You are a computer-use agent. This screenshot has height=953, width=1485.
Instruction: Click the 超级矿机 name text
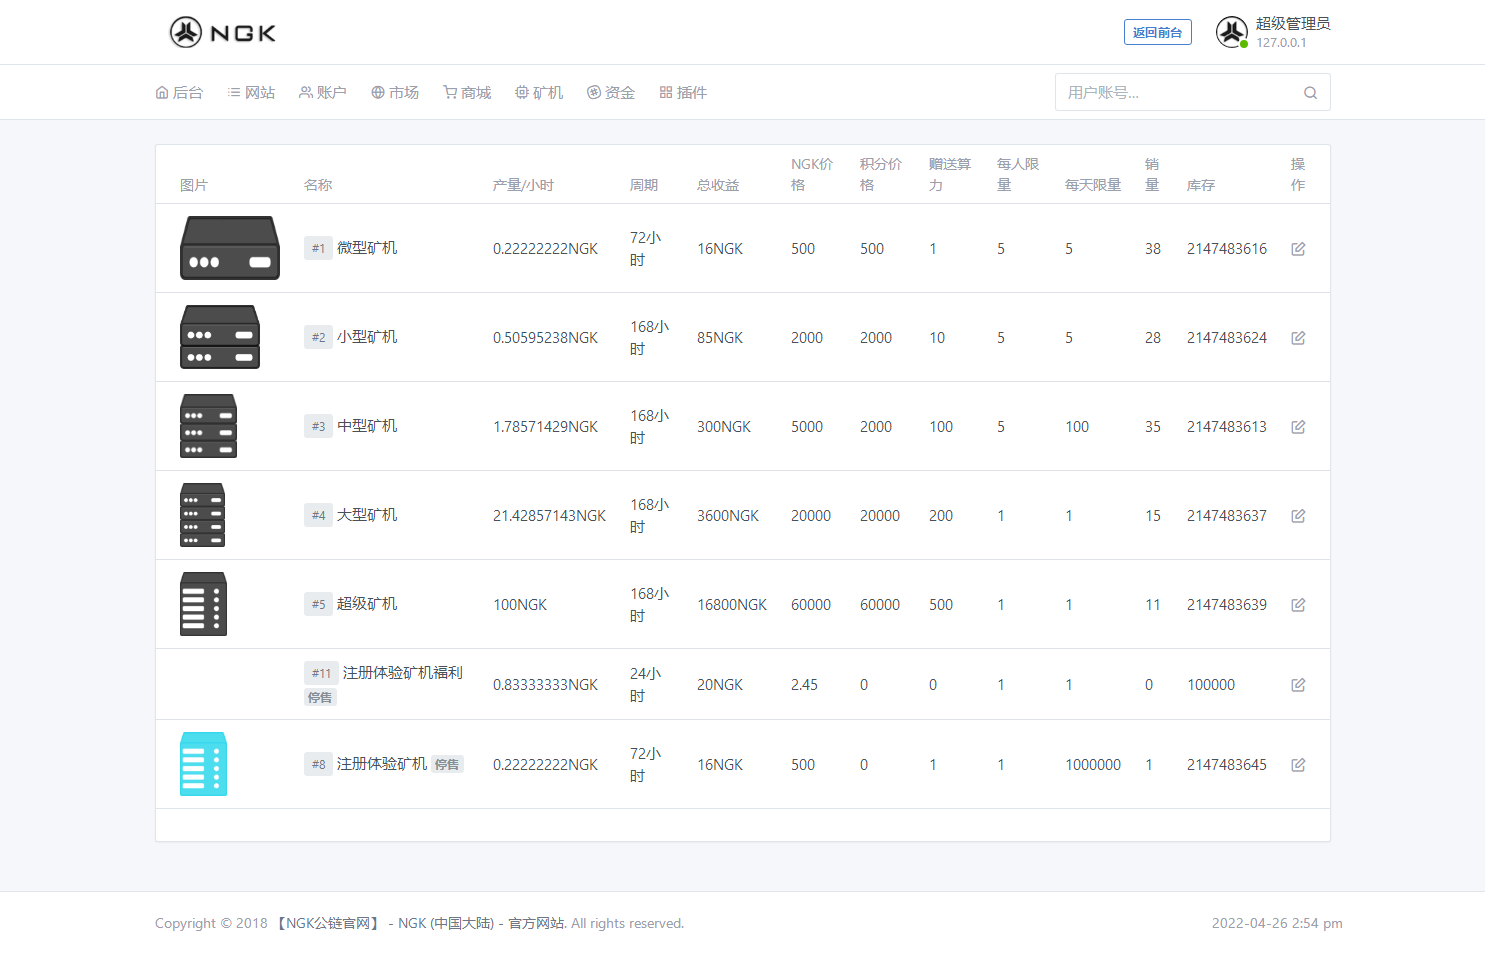[x=367, y=604]
